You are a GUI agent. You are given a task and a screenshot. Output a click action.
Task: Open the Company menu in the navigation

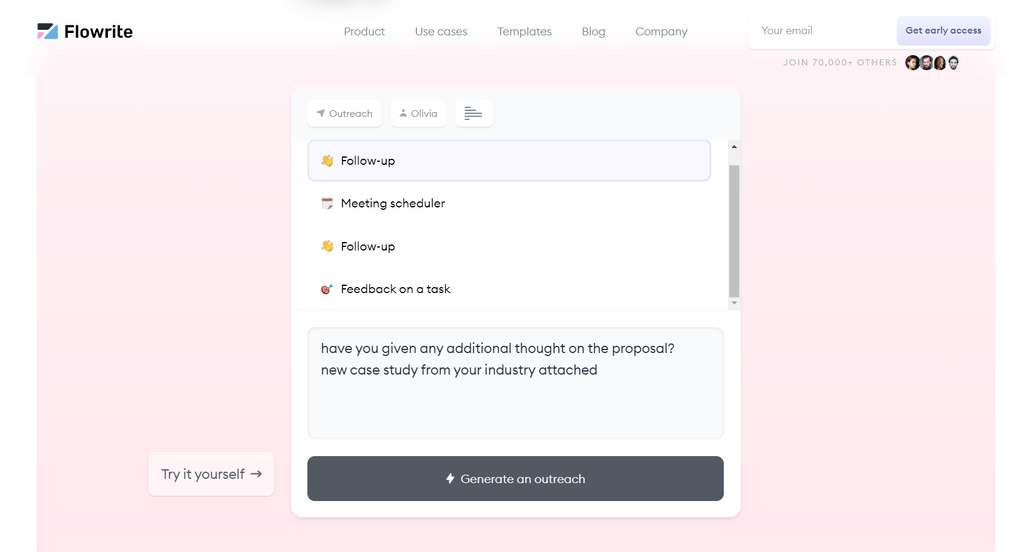pos(661,32)
